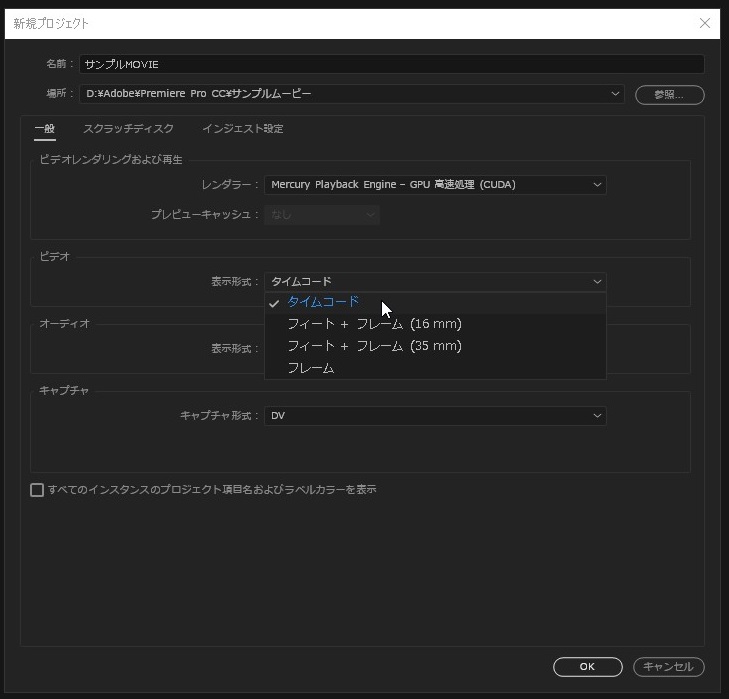Click chevron arrow of レンダラー combo box
Screen dimensions: 729x699
[597, 185]
